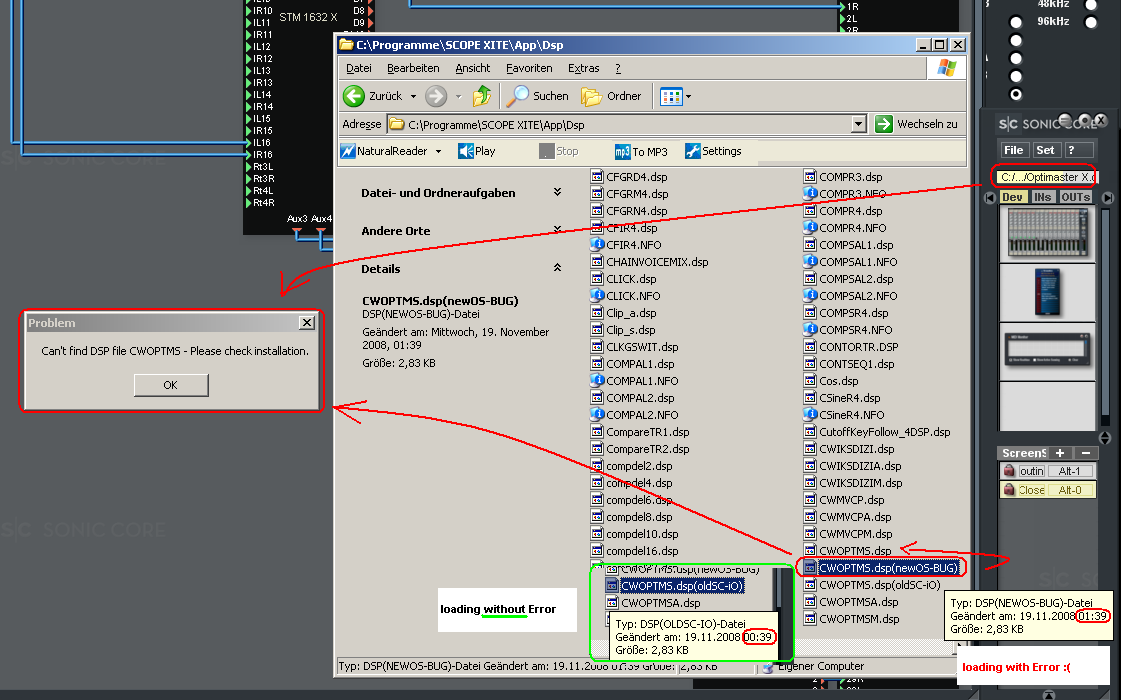Open the Zurück history dropdown arrow
The width and height of the screenshot is (1121, 700).
(413, 97)
